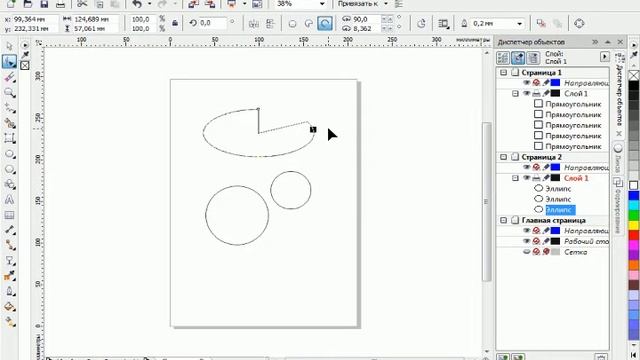The image size is (640, 360).
Task: Select the Zoom magnifier tool
Action: point(9,92)
